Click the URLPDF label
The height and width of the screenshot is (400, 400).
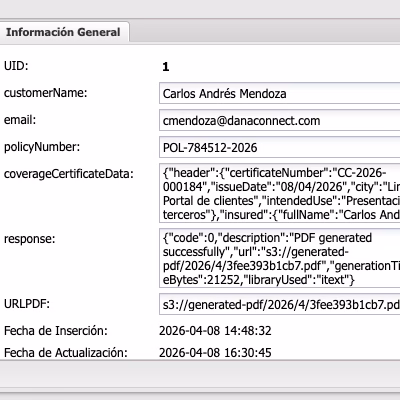click(x=27, y=304)
